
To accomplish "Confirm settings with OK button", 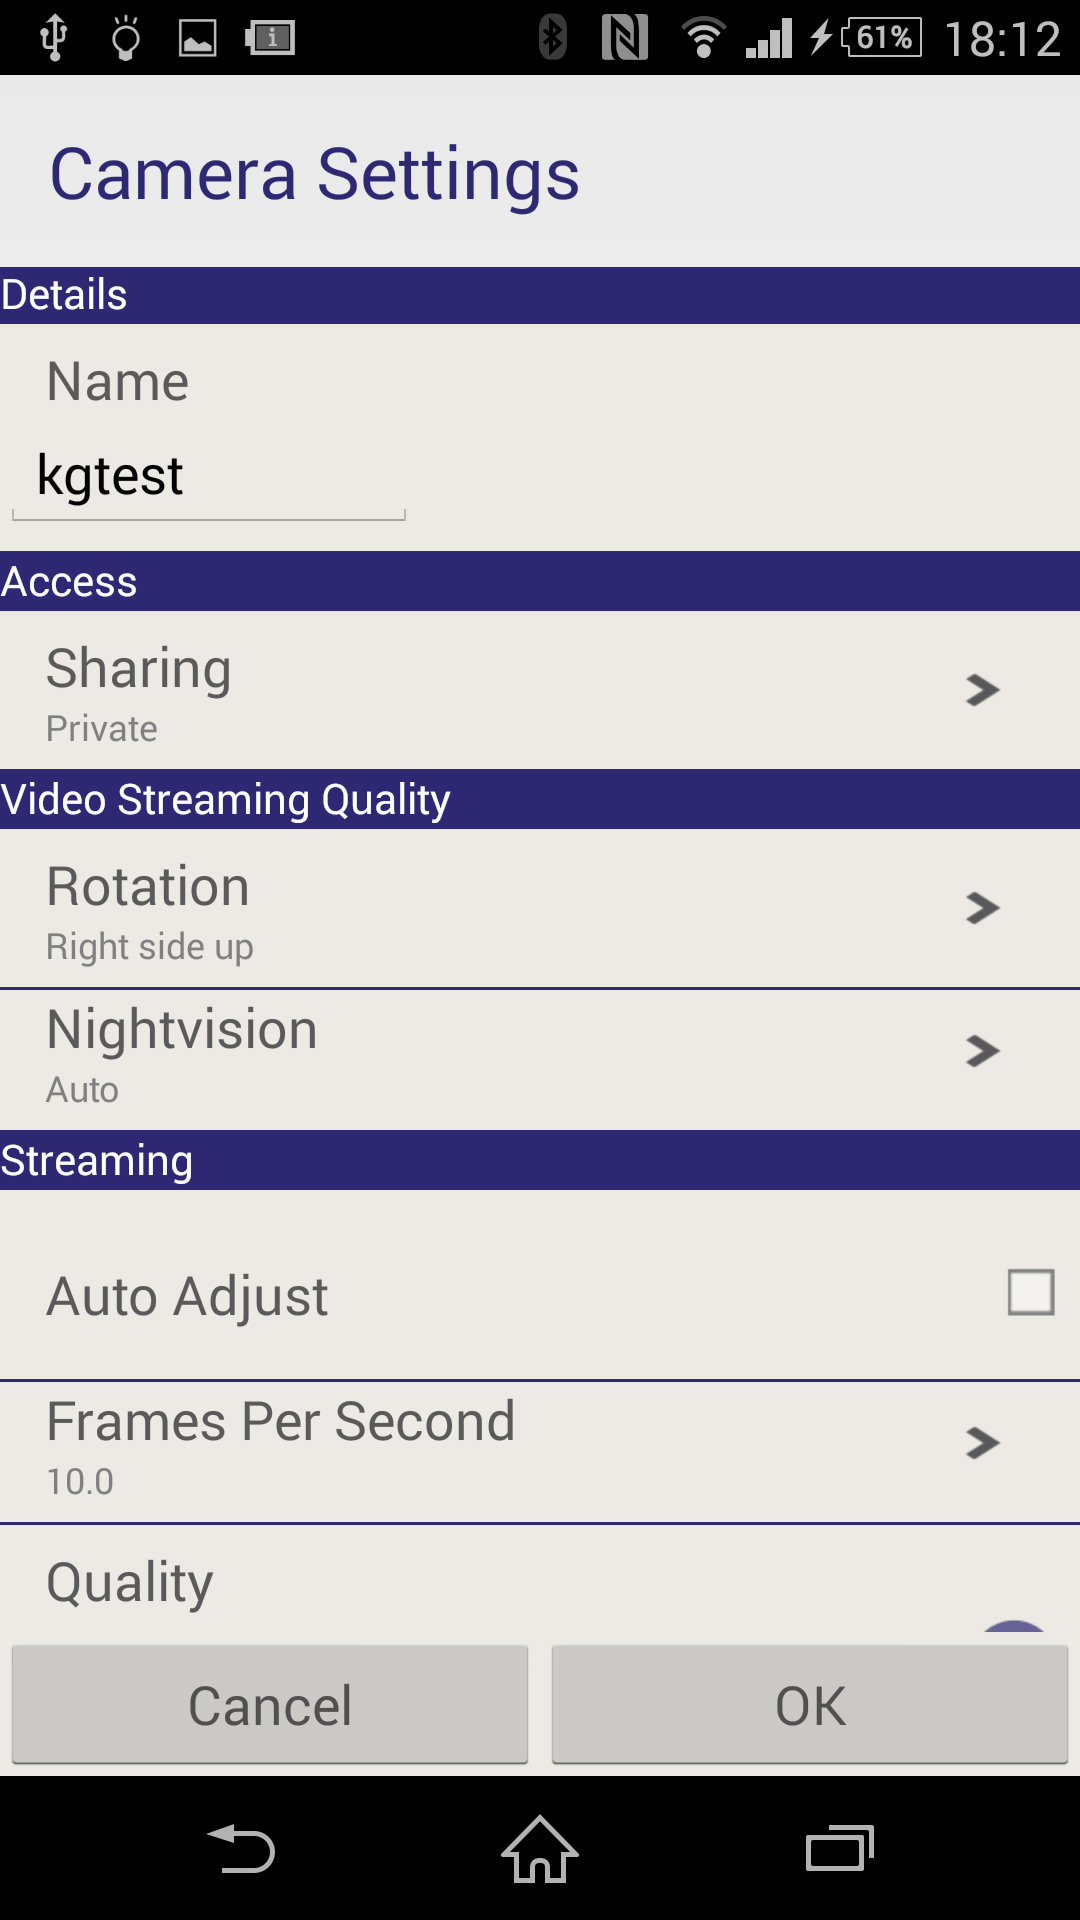I will point(810,1705).
